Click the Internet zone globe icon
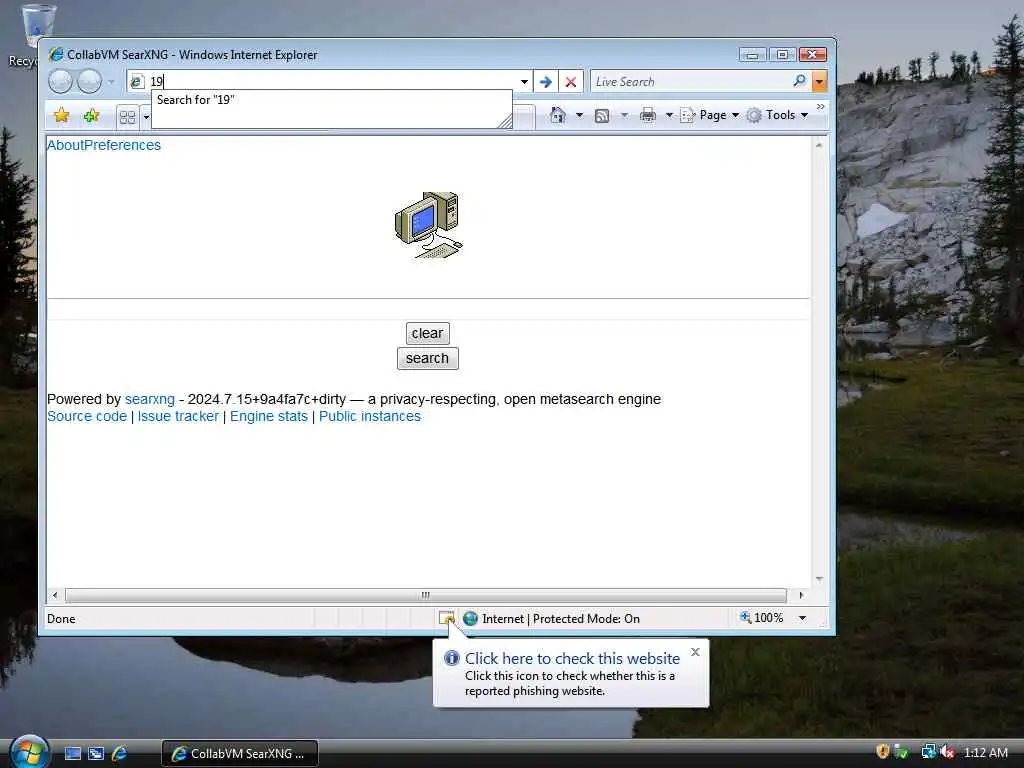The height and width of the screenshot is (768, 1024). click(x=470, y=618)
